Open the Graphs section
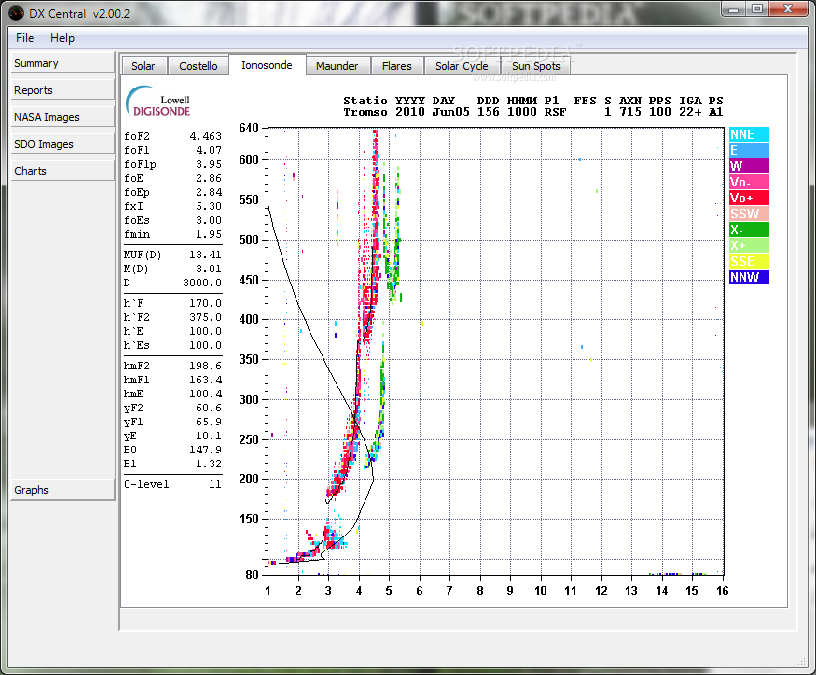 62,490
